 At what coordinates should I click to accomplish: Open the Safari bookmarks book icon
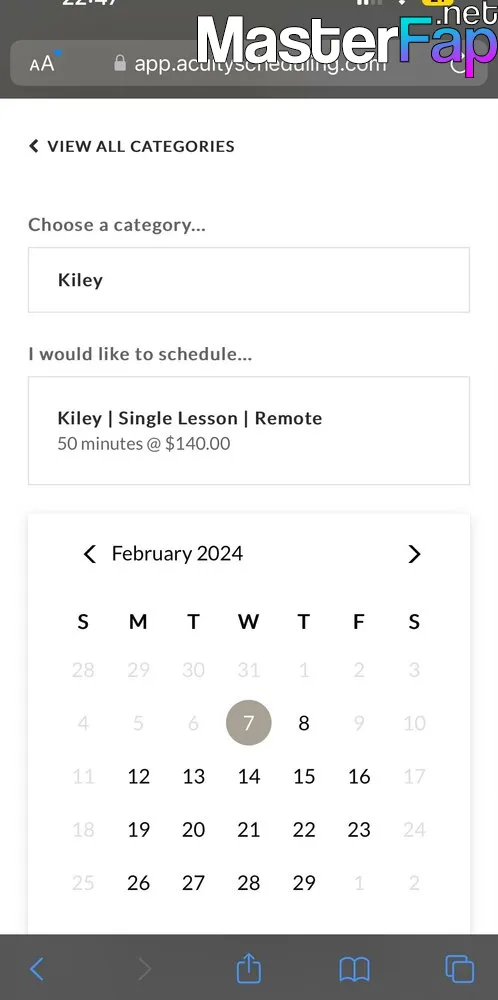pos(354,969)
